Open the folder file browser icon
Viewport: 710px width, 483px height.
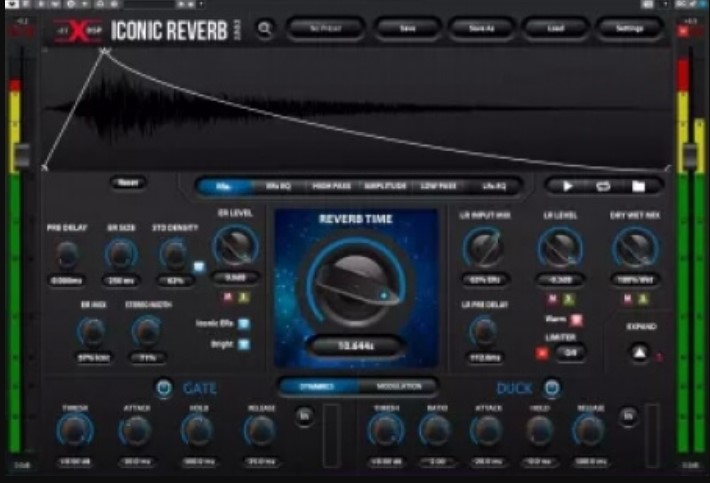638,186
